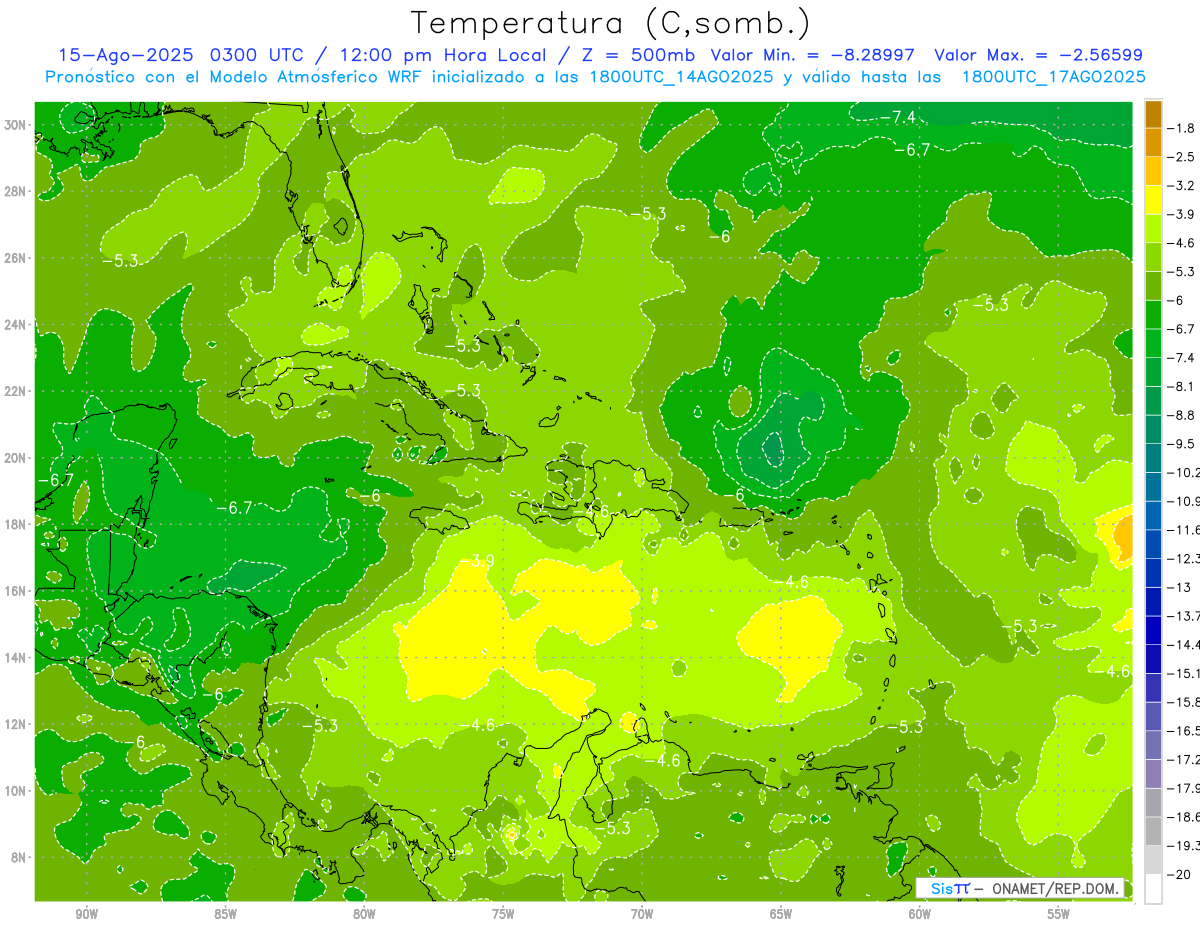
Task: Click the 20N latitude axis label
Action: [x=16, y=458]
